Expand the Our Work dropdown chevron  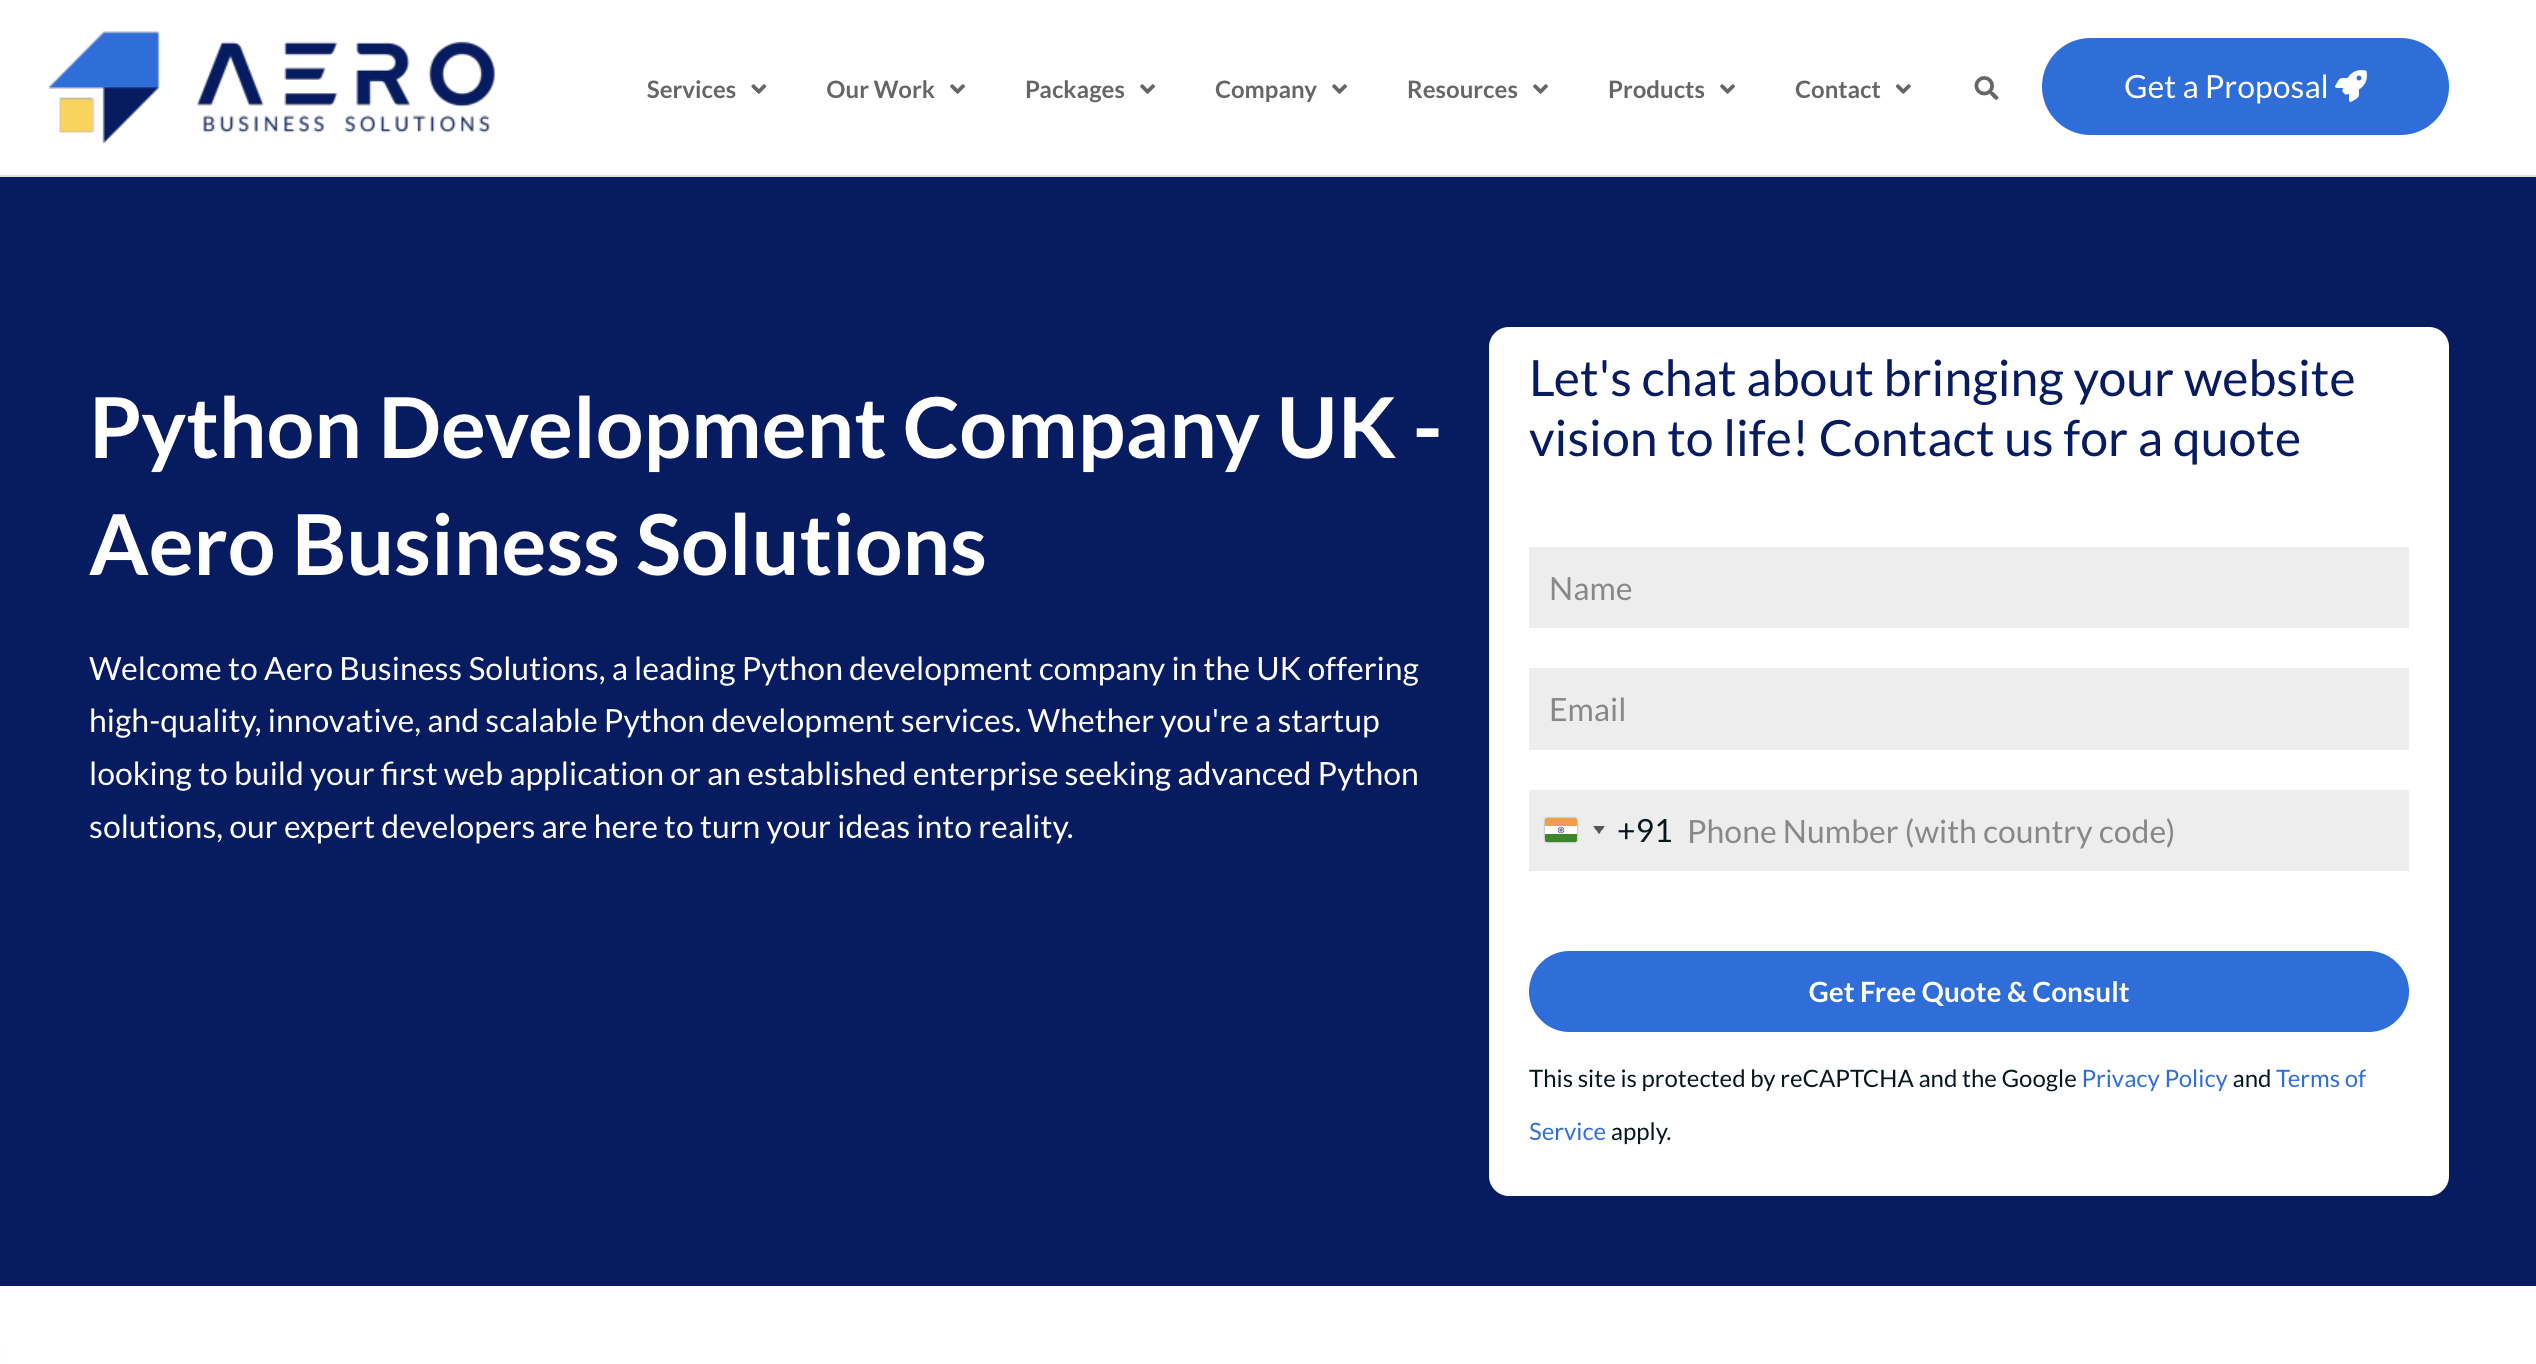point(957,89)
